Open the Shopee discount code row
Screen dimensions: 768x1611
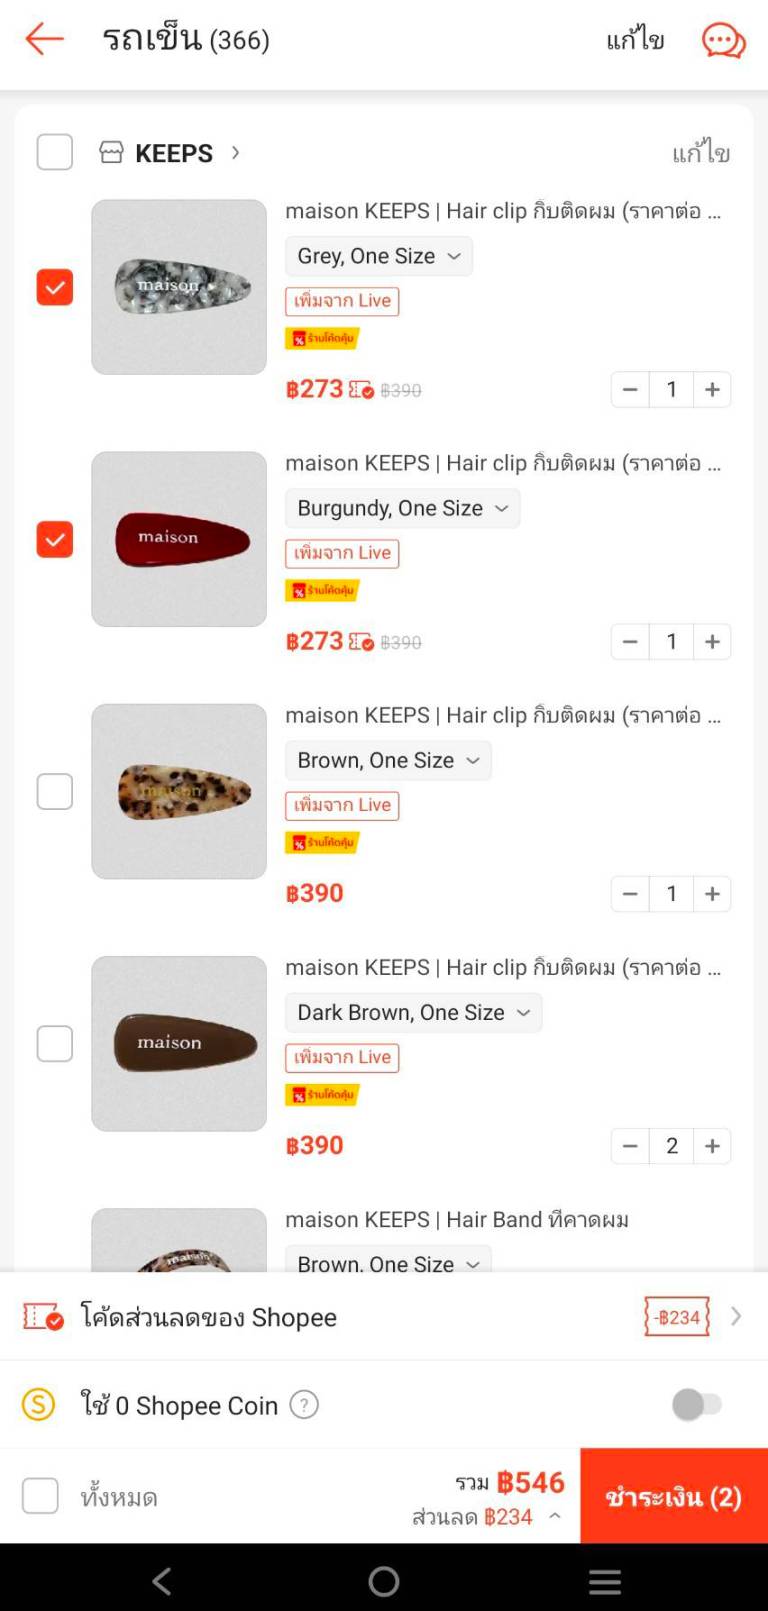pos(384,1317)
